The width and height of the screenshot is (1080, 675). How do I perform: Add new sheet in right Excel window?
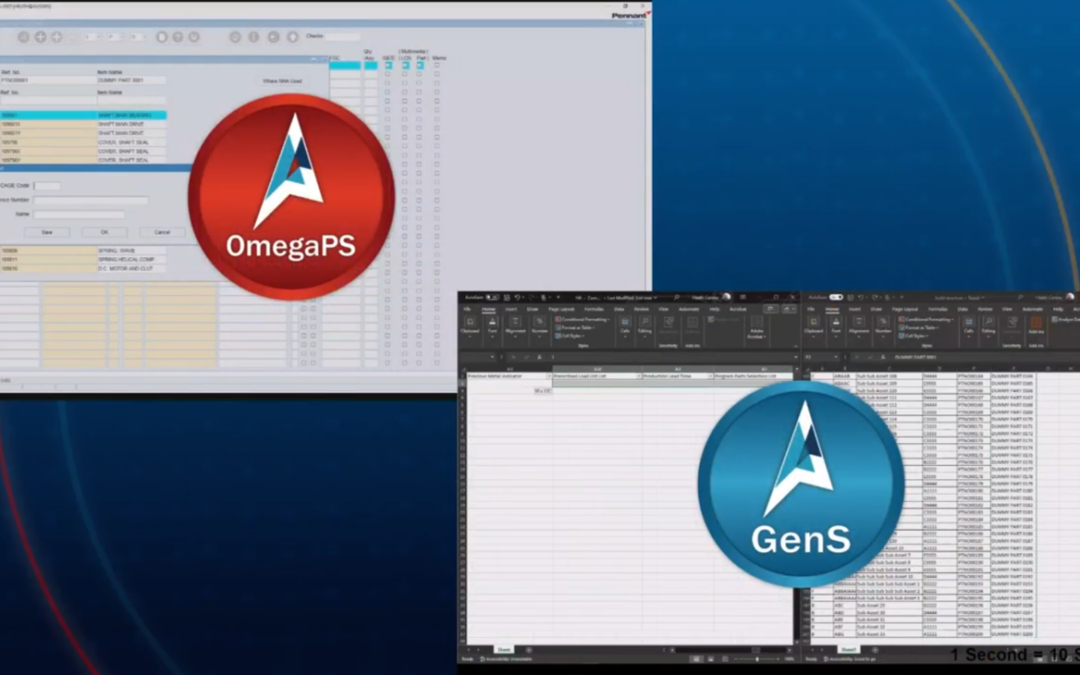point(875,650)
